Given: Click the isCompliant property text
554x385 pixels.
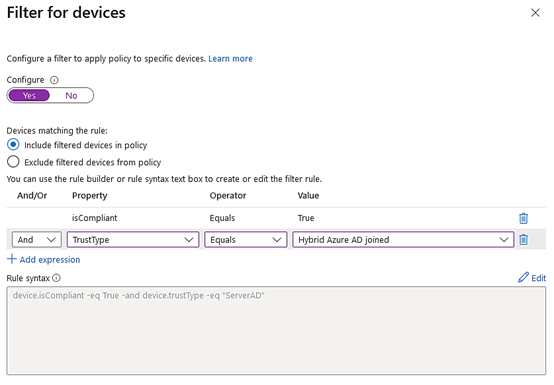Looking at the screenshot, I should (x=94, y=218).
